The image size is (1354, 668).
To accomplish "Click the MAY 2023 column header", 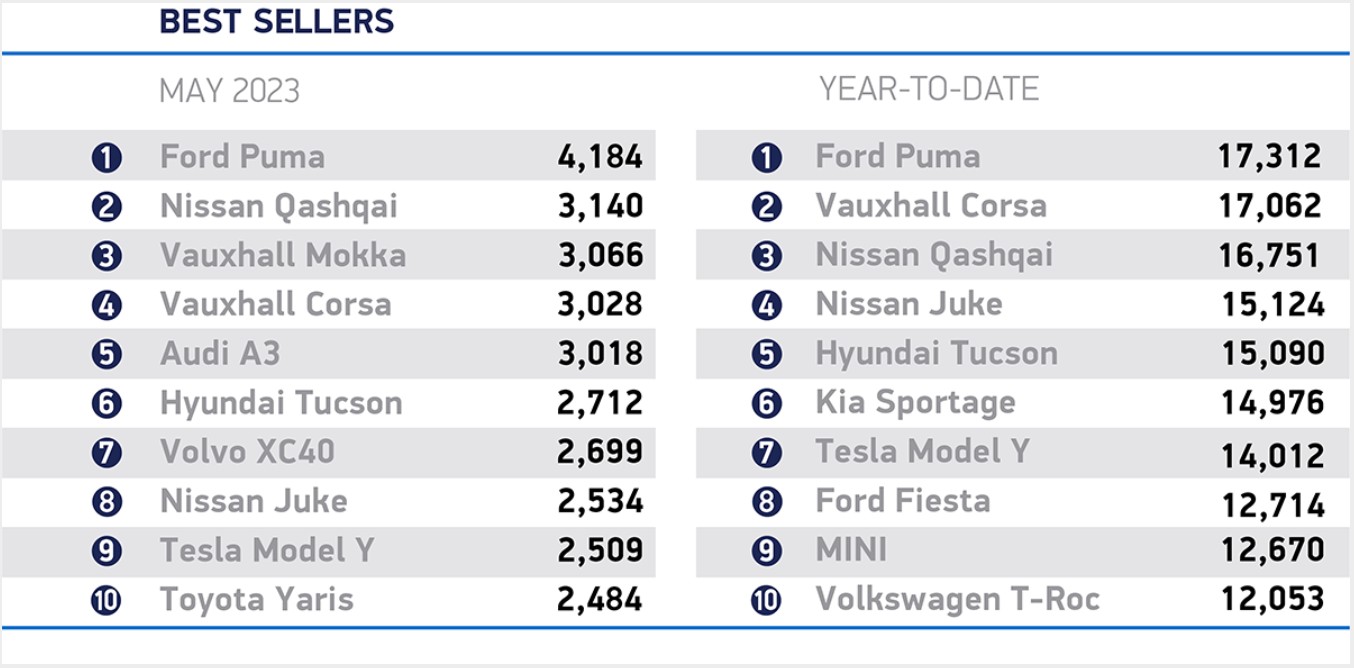I will tap(230, 91).
